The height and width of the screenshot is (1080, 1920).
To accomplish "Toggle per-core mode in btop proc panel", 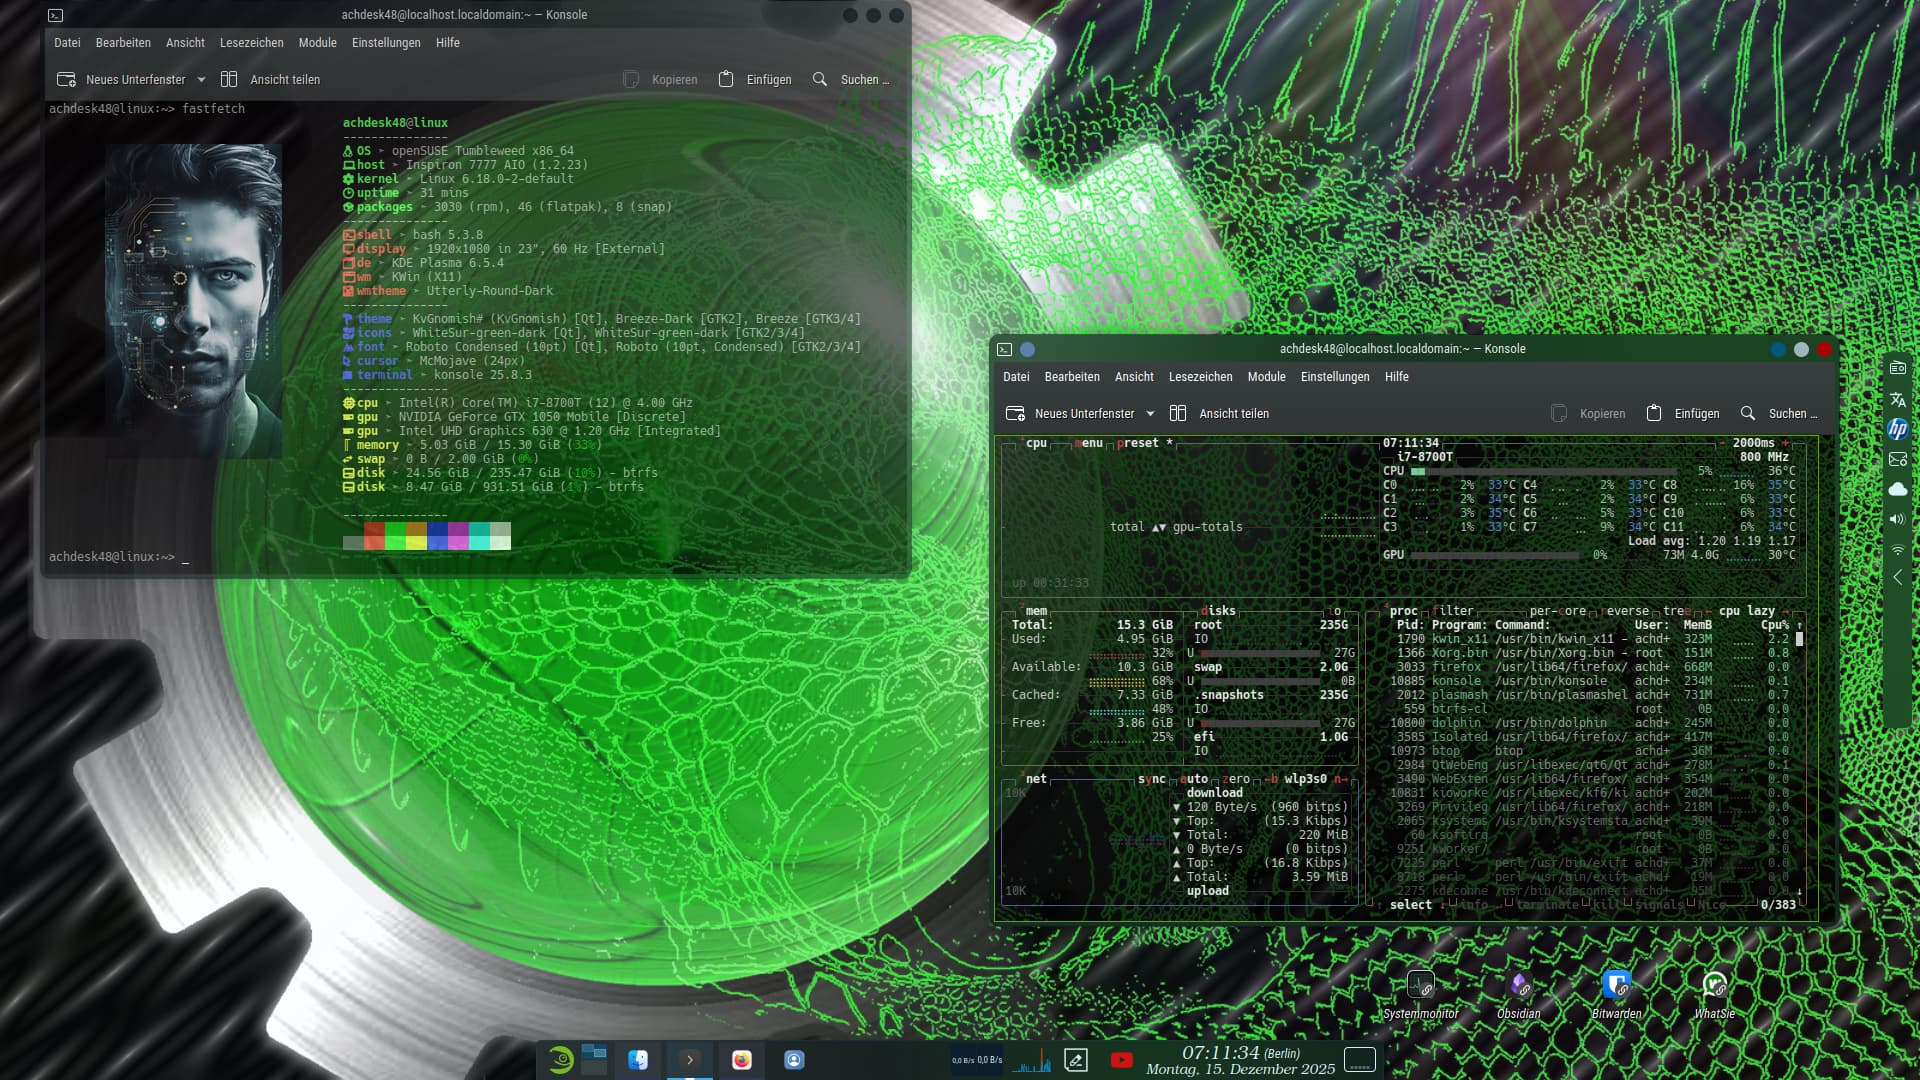I will pyautogui.click(x=1557, y=611).
